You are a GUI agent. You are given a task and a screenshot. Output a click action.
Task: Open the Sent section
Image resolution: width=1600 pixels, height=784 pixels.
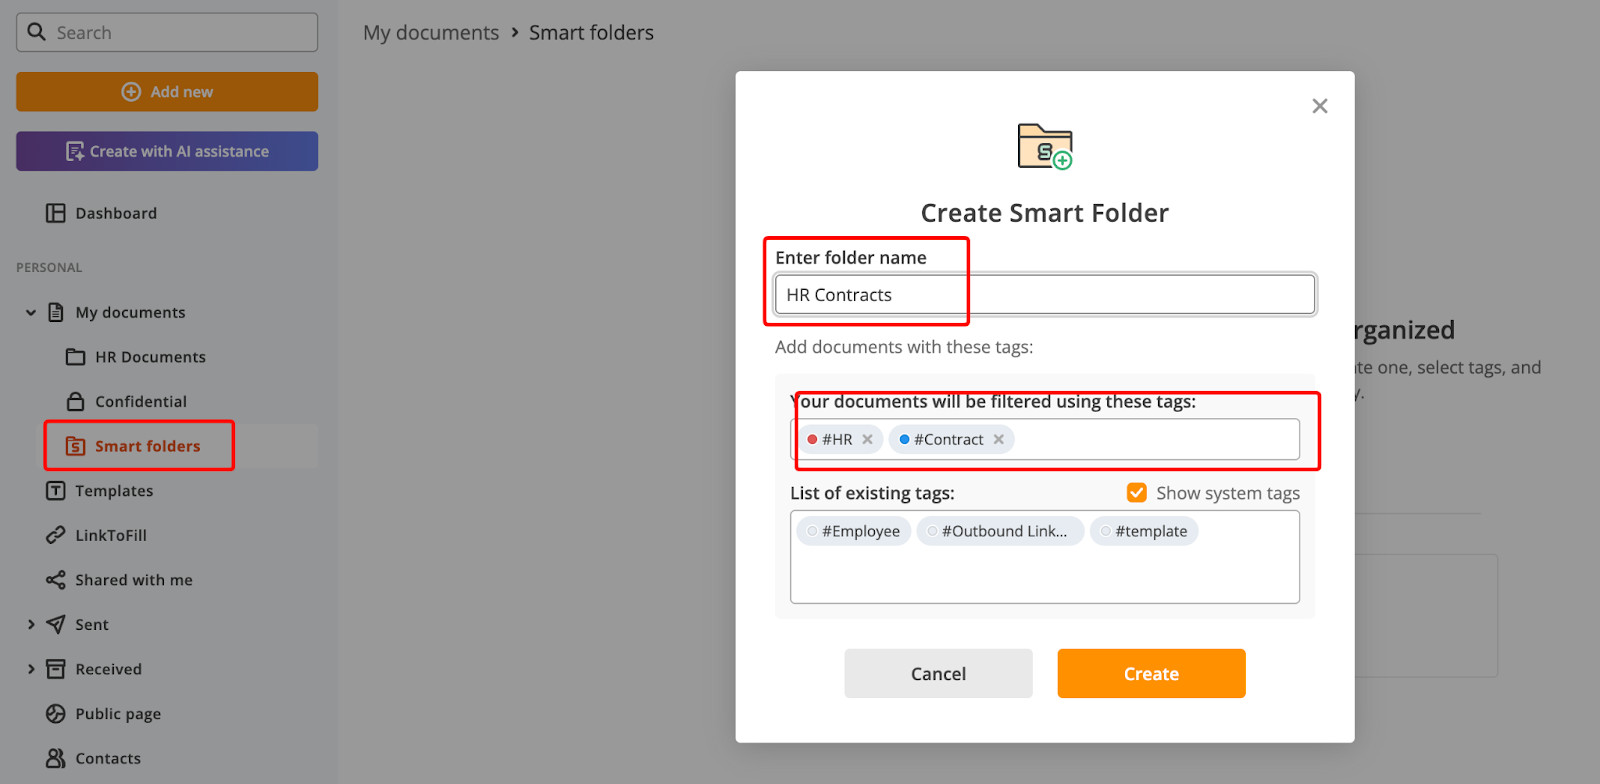[92, 624]
